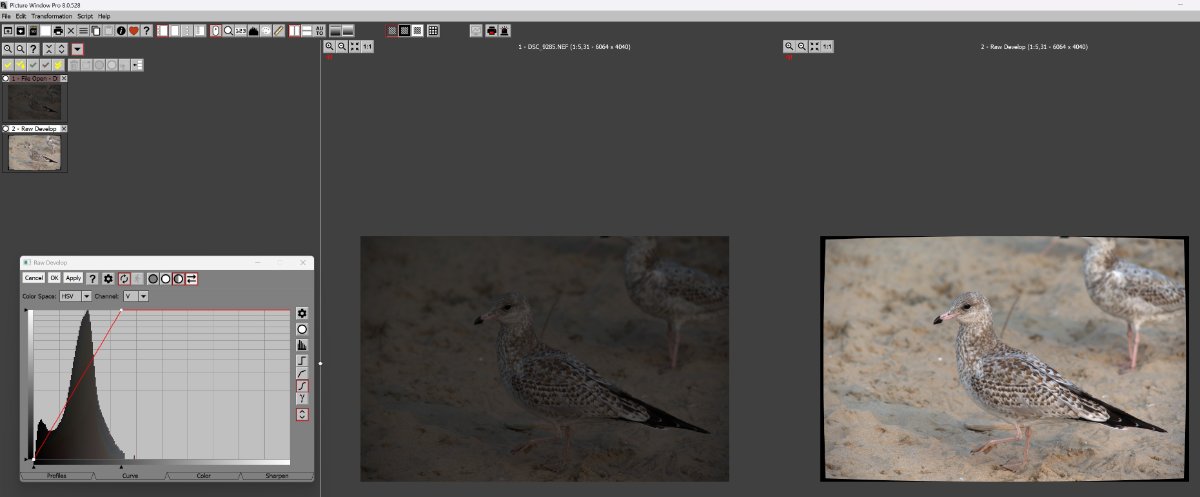
Task: Toggle the radio circle on 2 - Raw Develop
Action: (x=6, y=129)
